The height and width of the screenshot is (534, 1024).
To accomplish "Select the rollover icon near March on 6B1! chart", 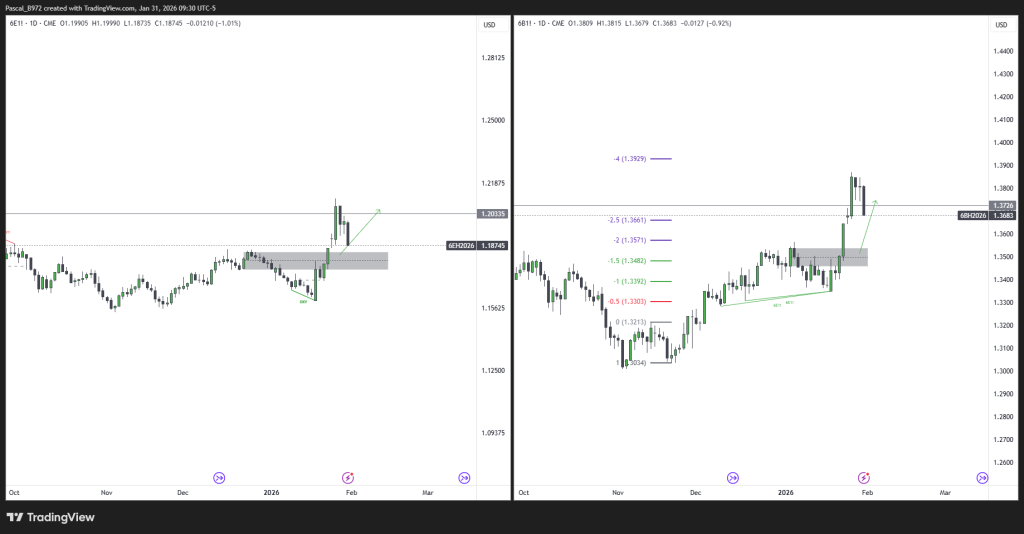I will point(979,478).
